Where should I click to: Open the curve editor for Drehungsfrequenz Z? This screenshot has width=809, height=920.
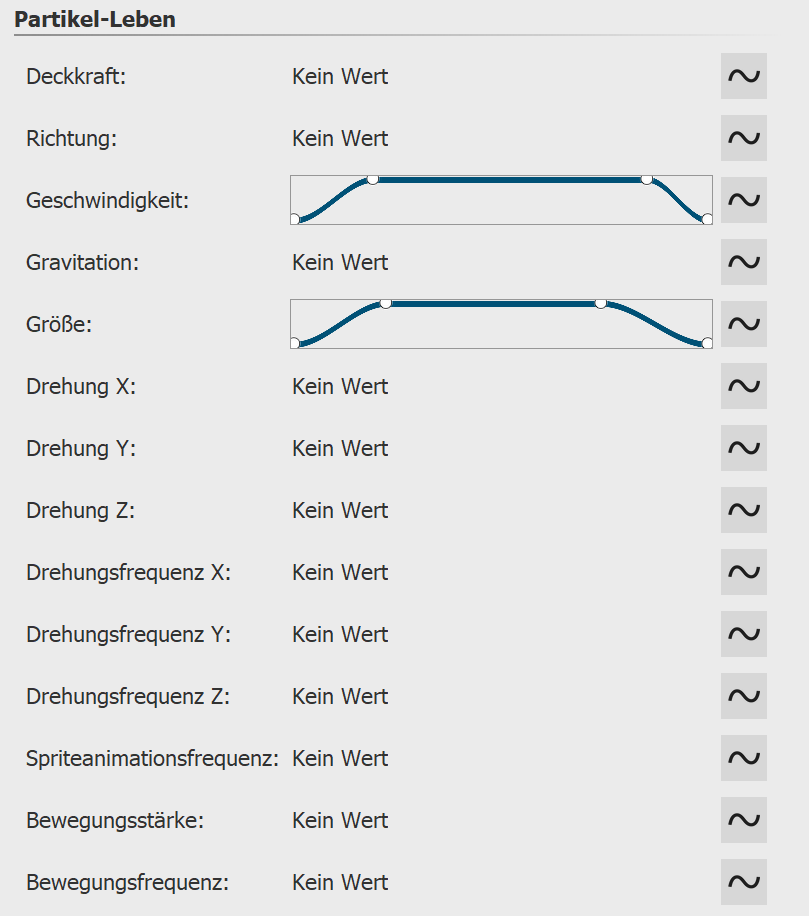(744, 696)
